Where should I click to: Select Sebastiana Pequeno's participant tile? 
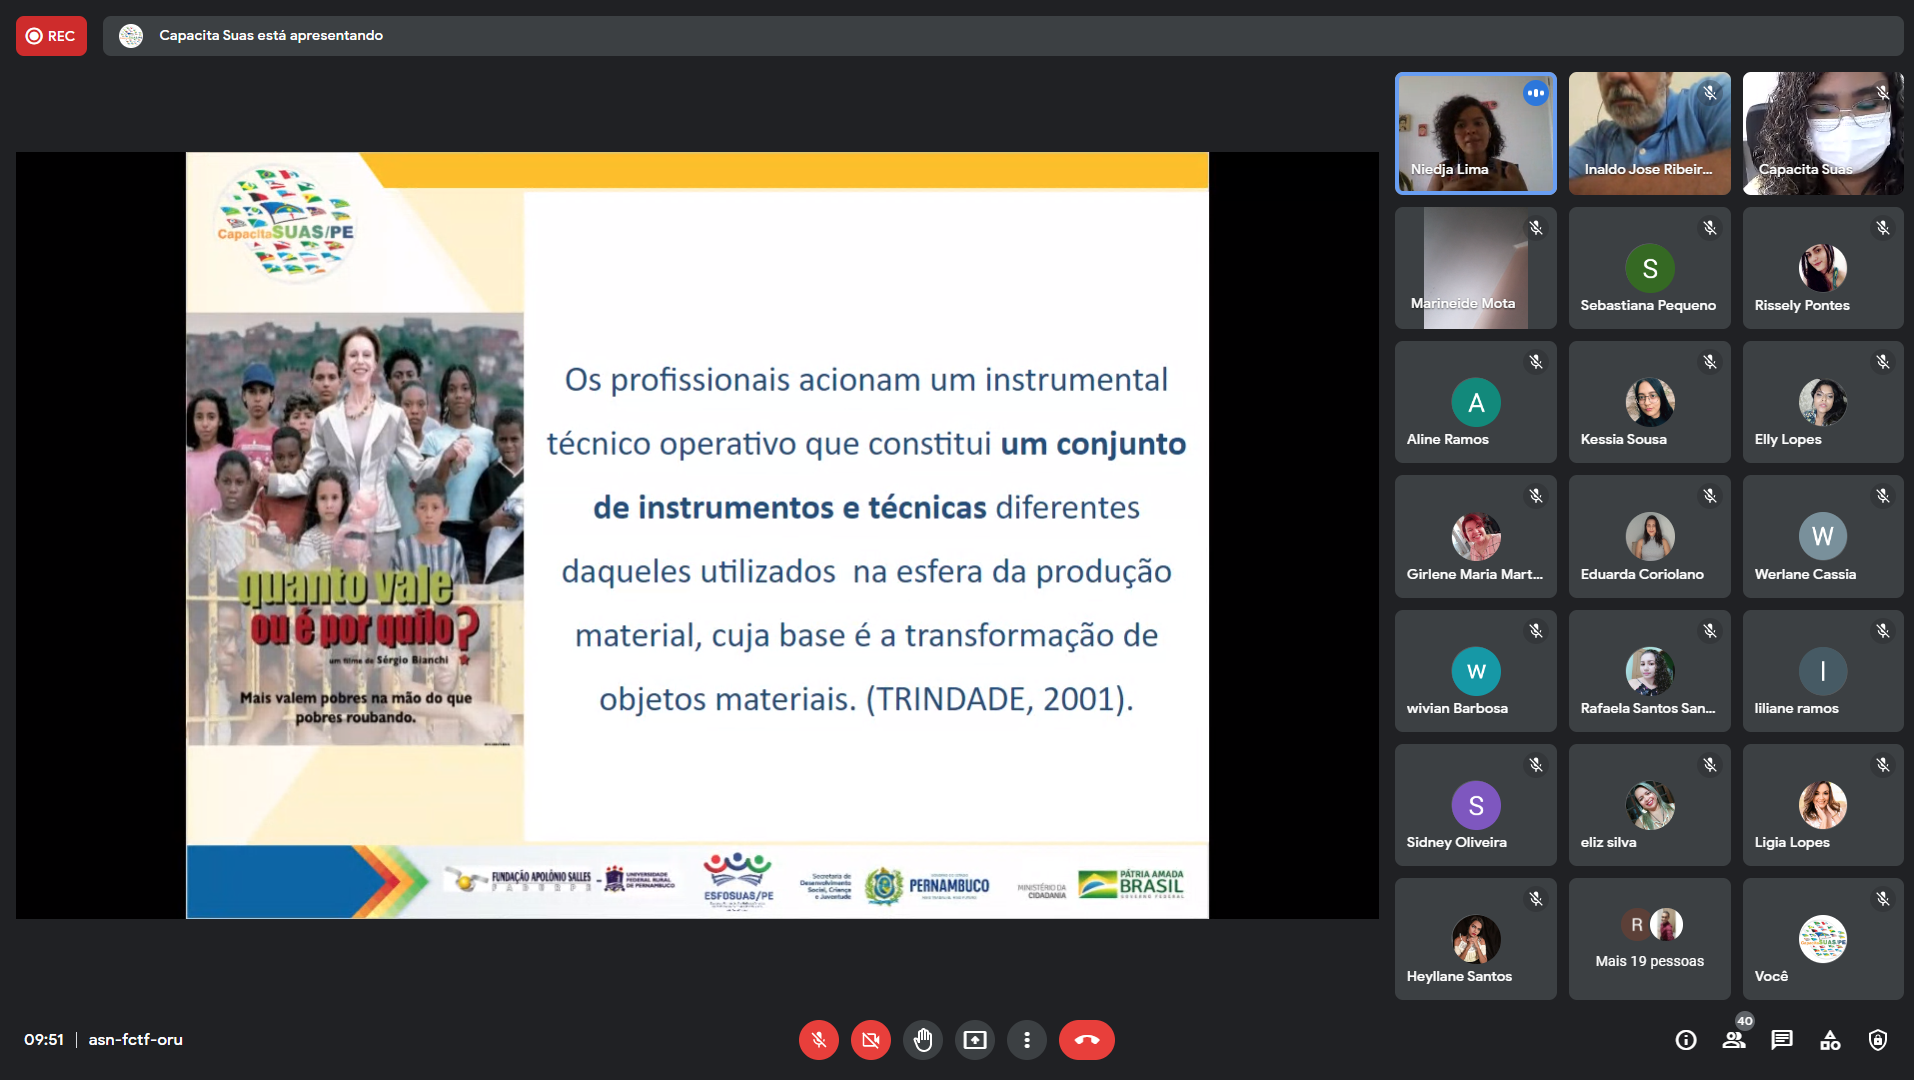(1649, 268)
